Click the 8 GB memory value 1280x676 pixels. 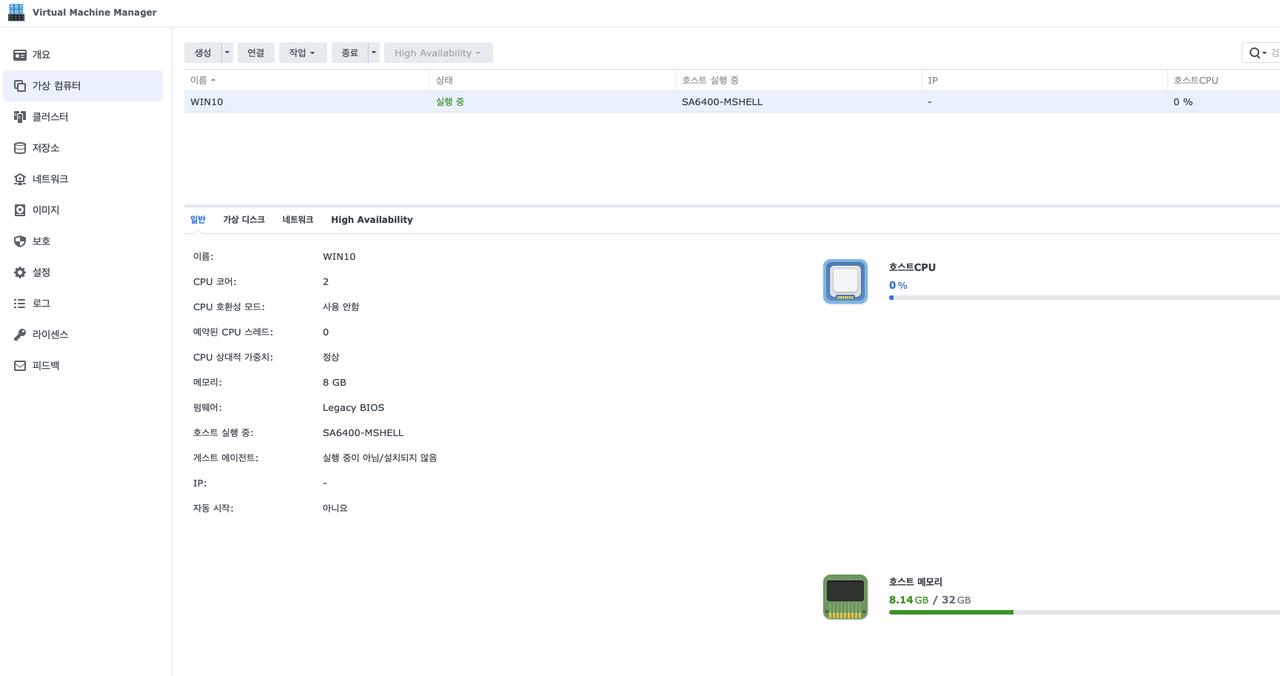pyautogui.click(x=334, y=383)
